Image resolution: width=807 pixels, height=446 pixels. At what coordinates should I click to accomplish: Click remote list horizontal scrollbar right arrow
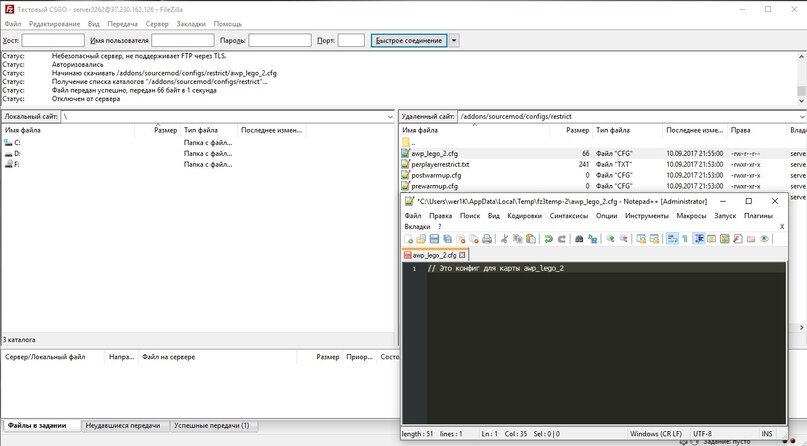click(x=801, y=327)
